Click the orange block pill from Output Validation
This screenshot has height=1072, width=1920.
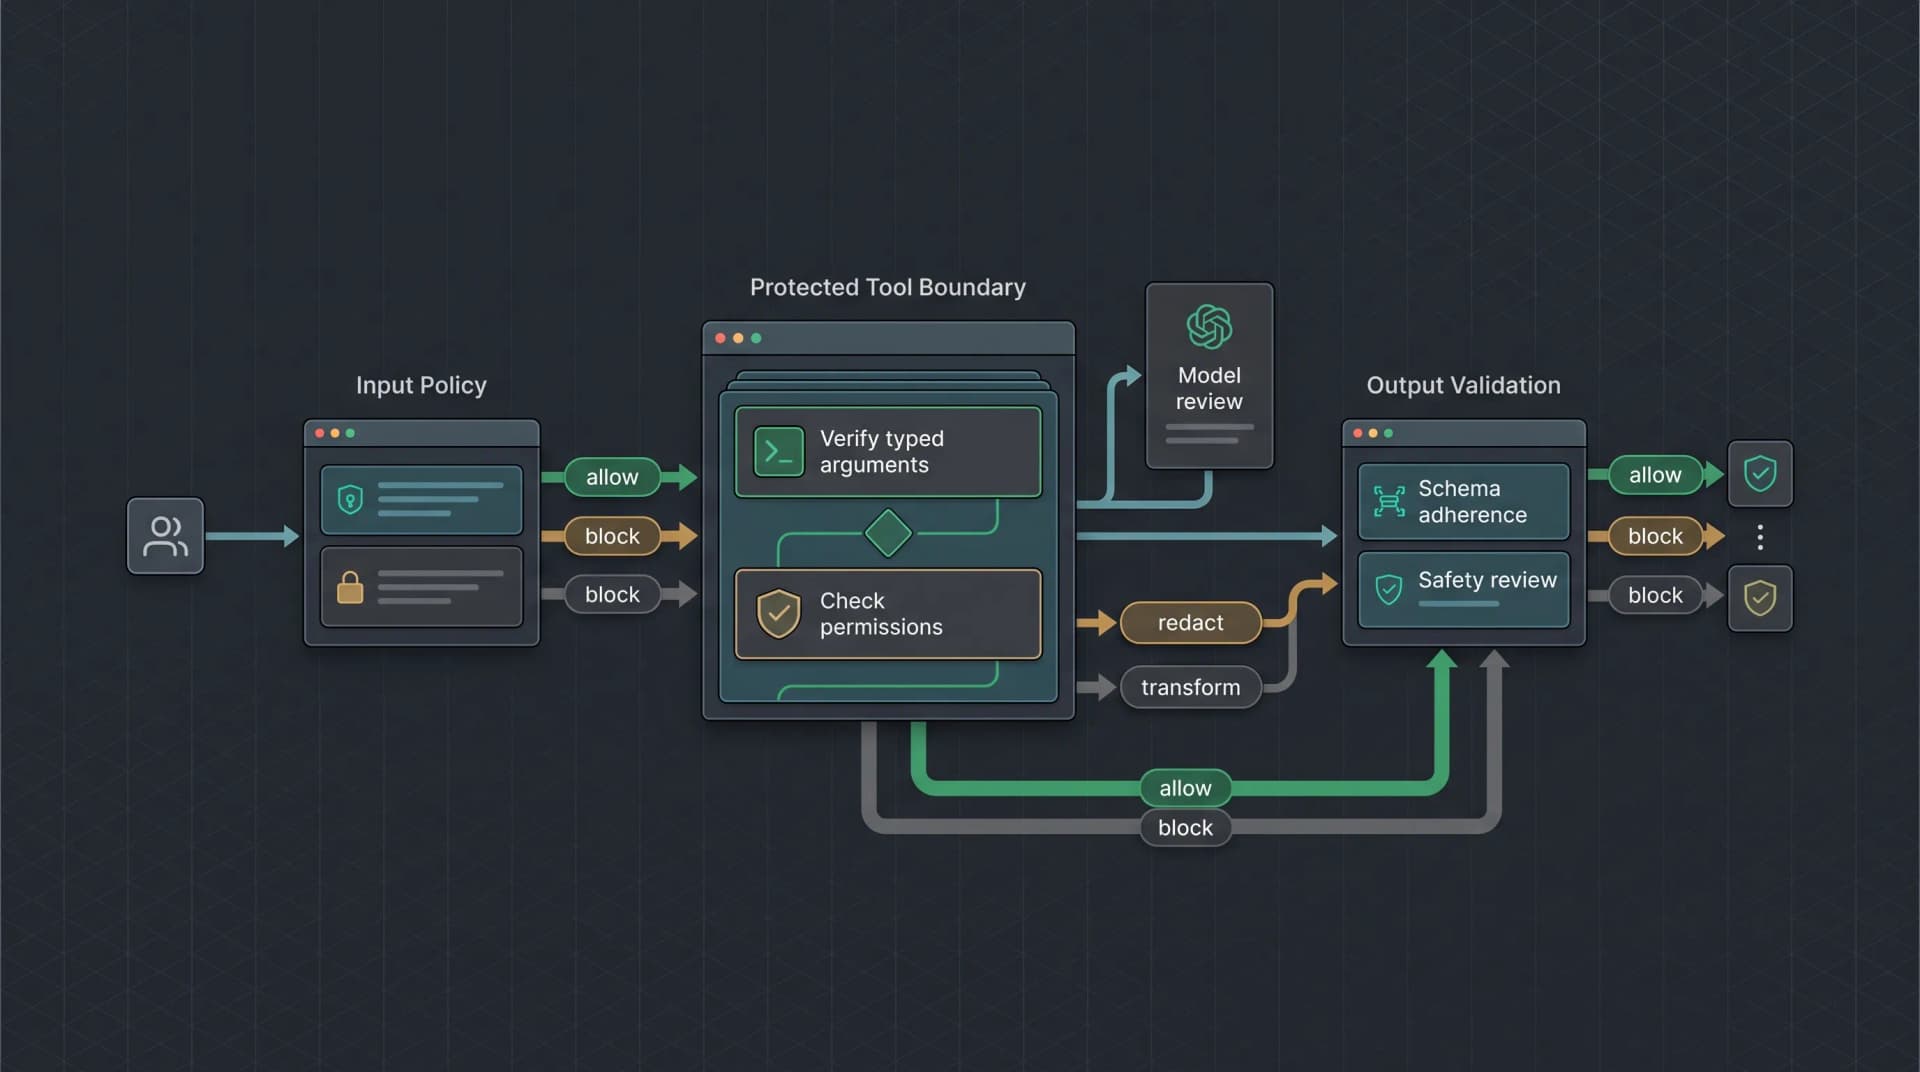(x=1655, y=536)
